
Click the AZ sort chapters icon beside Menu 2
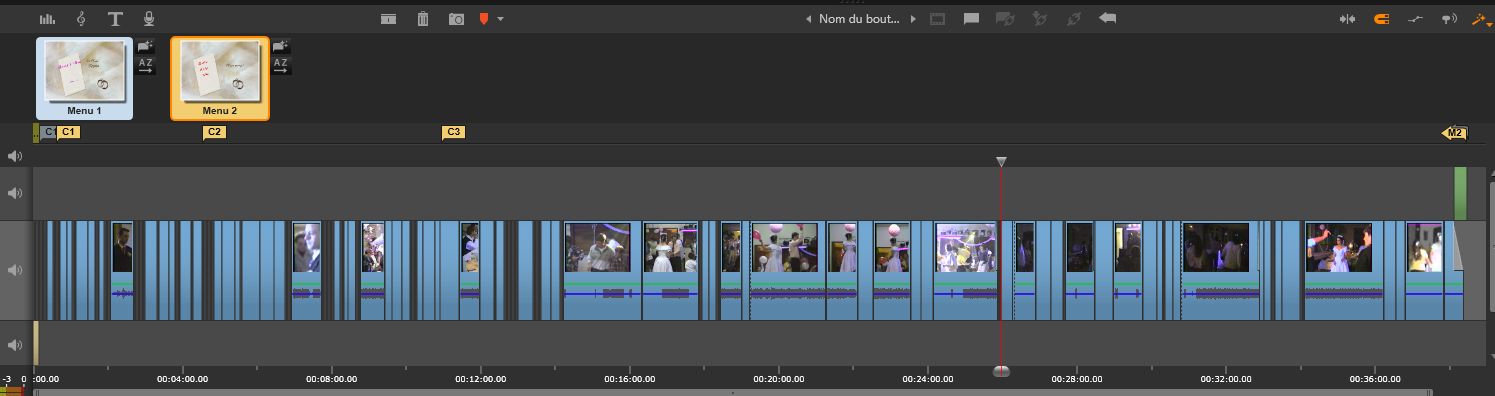tap(281, 66)
